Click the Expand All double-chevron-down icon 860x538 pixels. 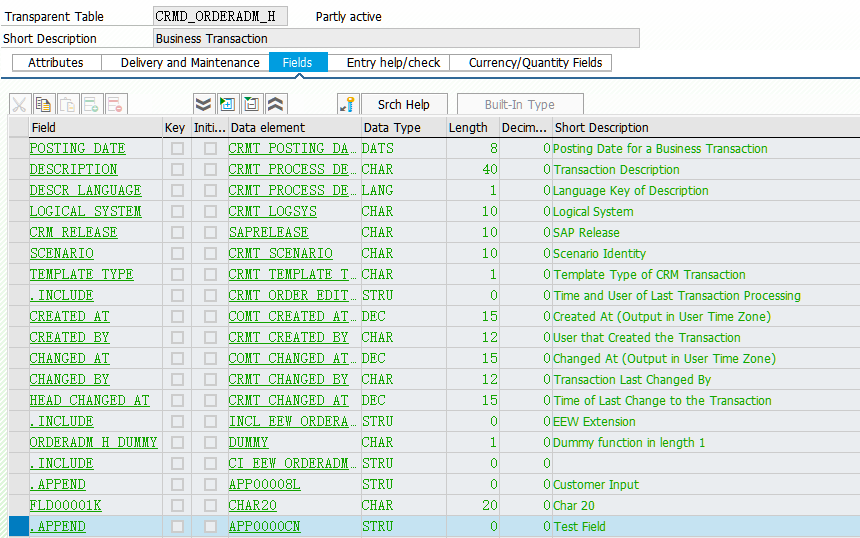(x=203, y=104)
